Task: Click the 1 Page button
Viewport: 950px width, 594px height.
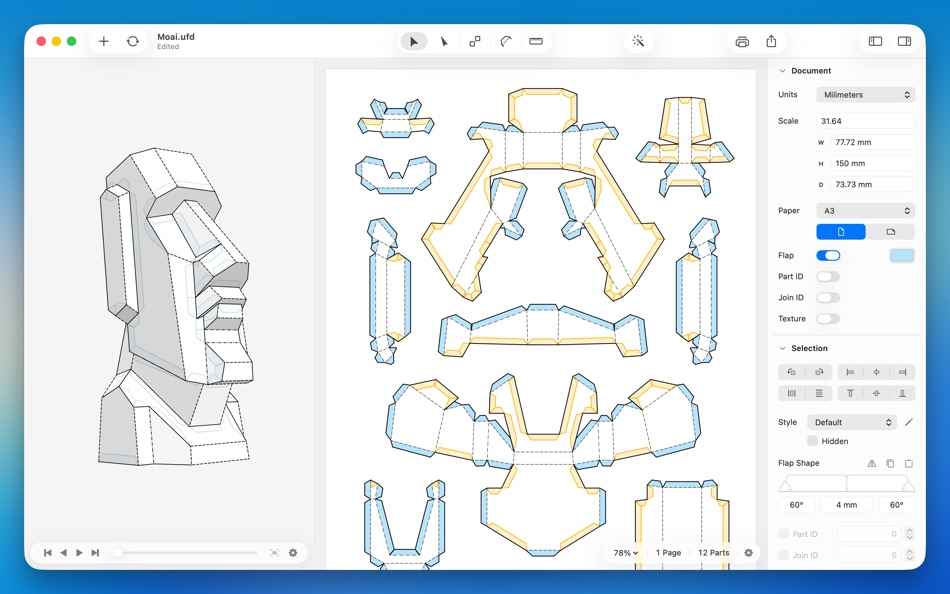Action: point(668,553)
